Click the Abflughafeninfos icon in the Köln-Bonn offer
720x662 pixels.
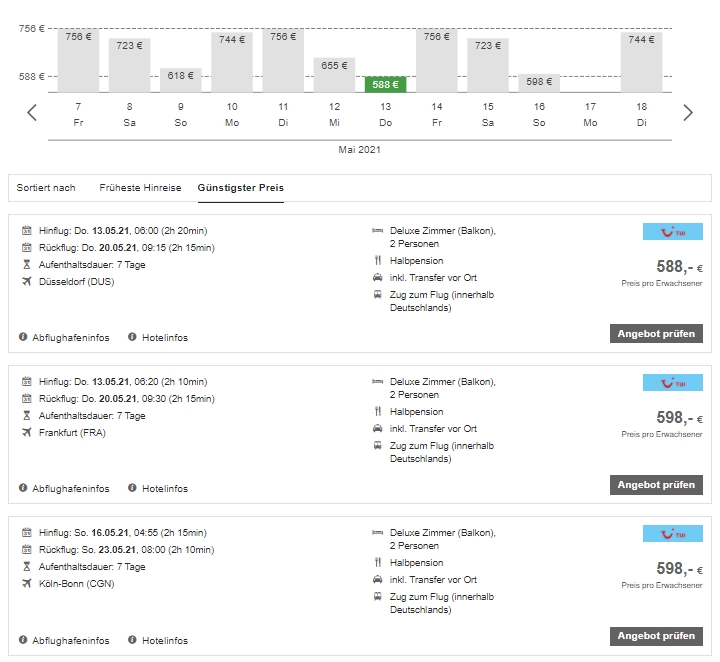[x=23, y=640]
